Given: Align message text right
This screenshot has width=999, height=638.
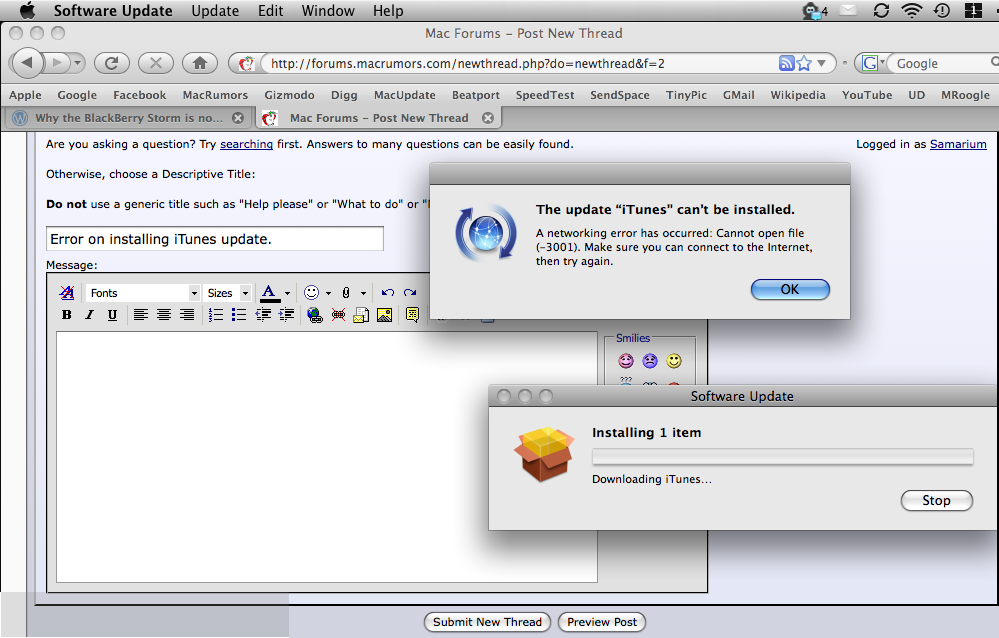Looking at the screenshot, I should click(187, 315).
